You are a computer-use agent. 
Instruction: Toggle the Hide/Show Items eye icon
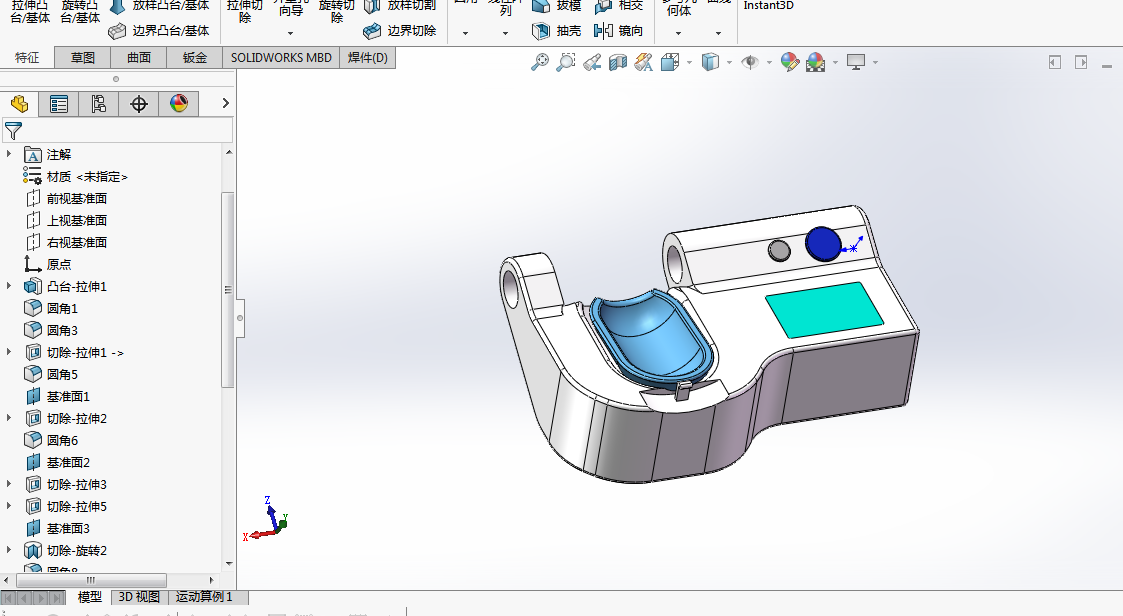(x=750, y=62)
